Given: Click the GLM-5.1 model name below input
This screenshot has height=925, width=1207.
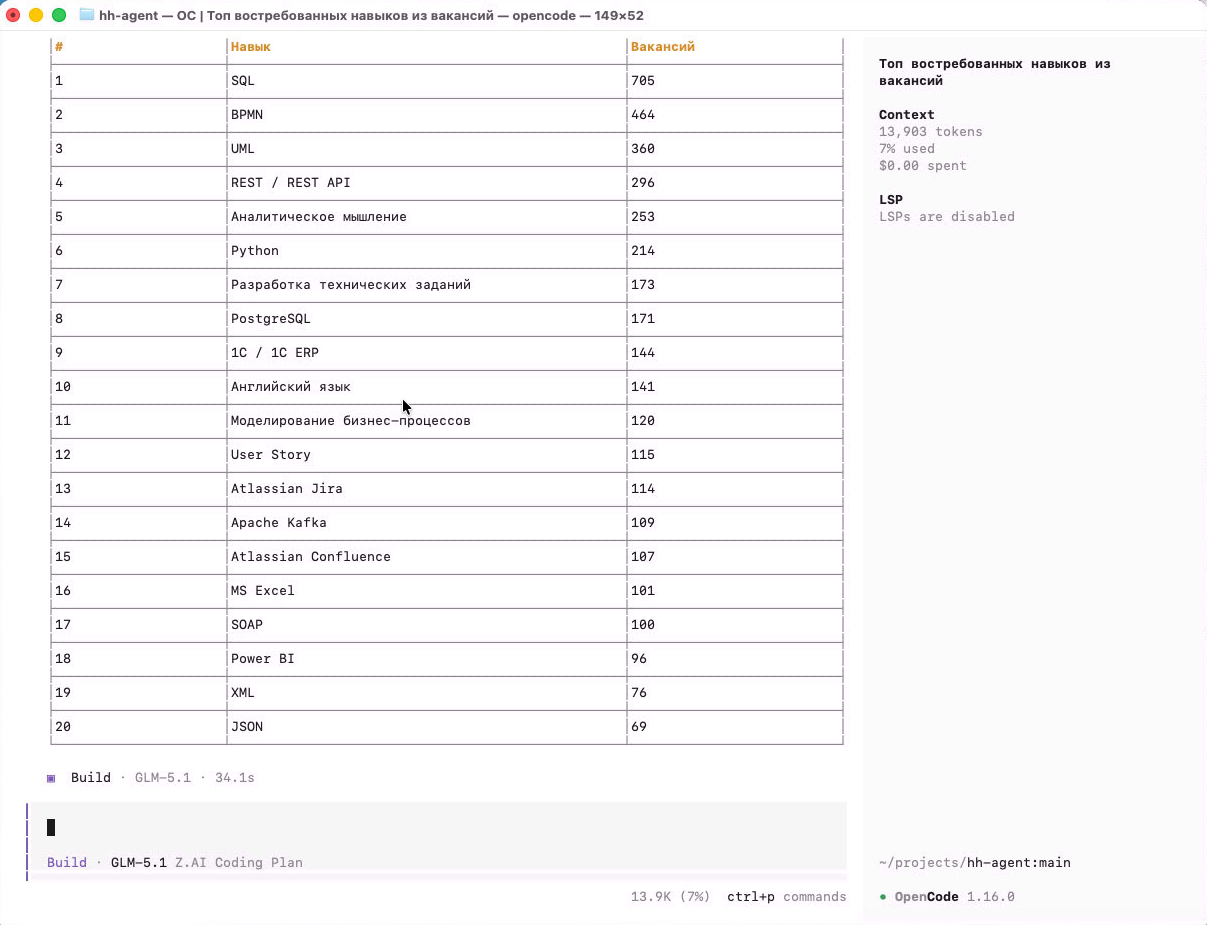Looking at the screenshot, I should click(x=139, y=862).
